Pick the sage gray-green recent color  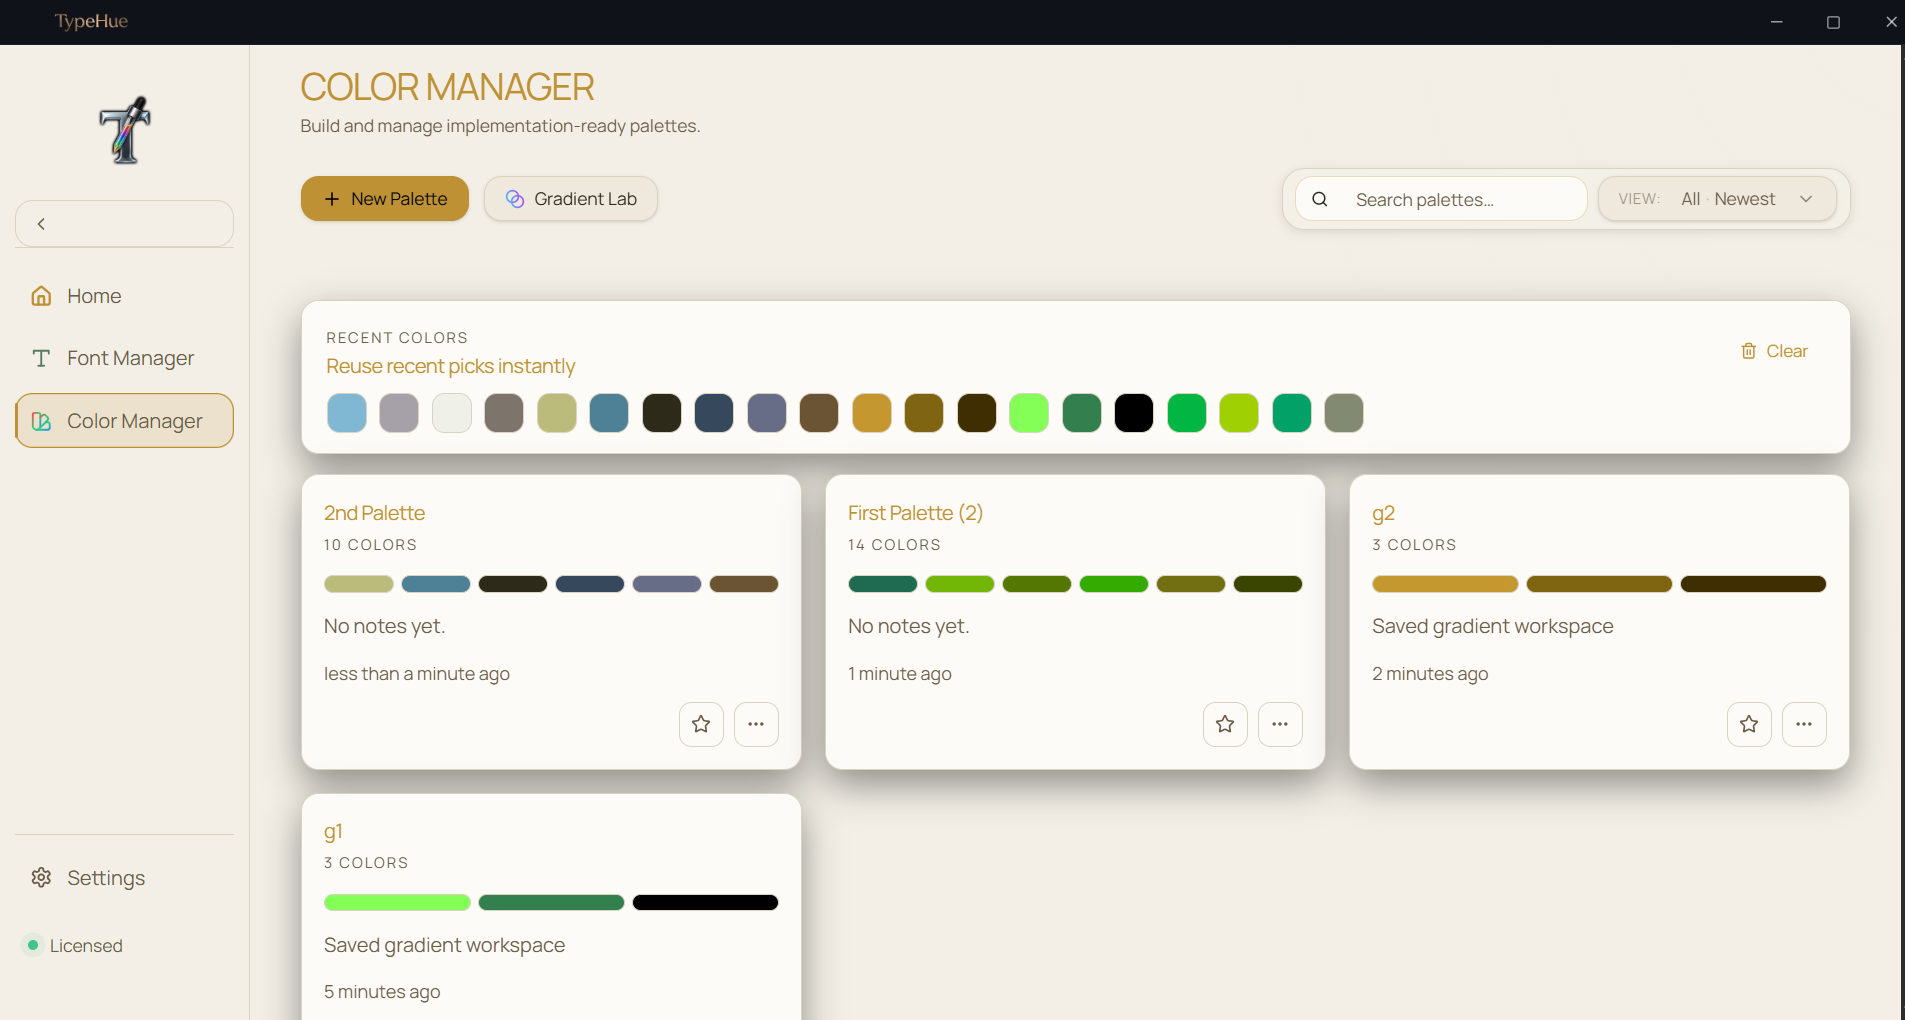point(1344,413)
